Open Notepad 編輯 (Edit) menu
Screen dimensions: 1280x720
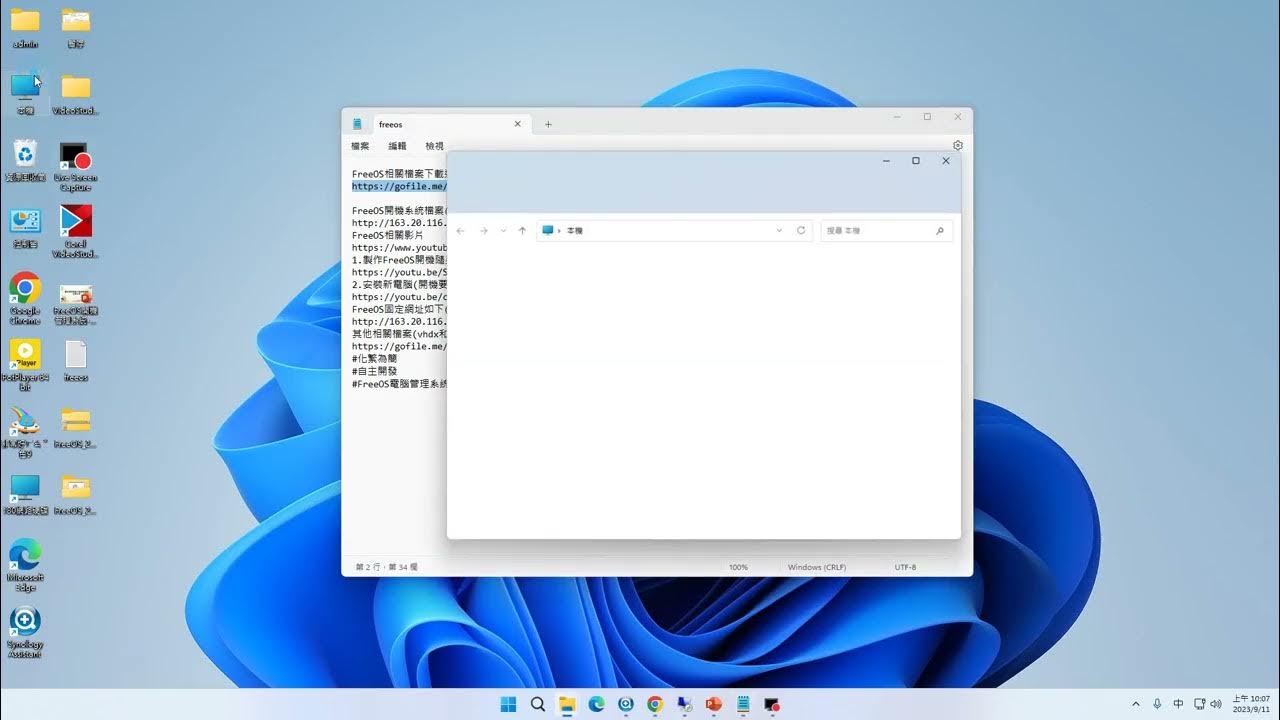pyautogui.click(x=397, y=146)
